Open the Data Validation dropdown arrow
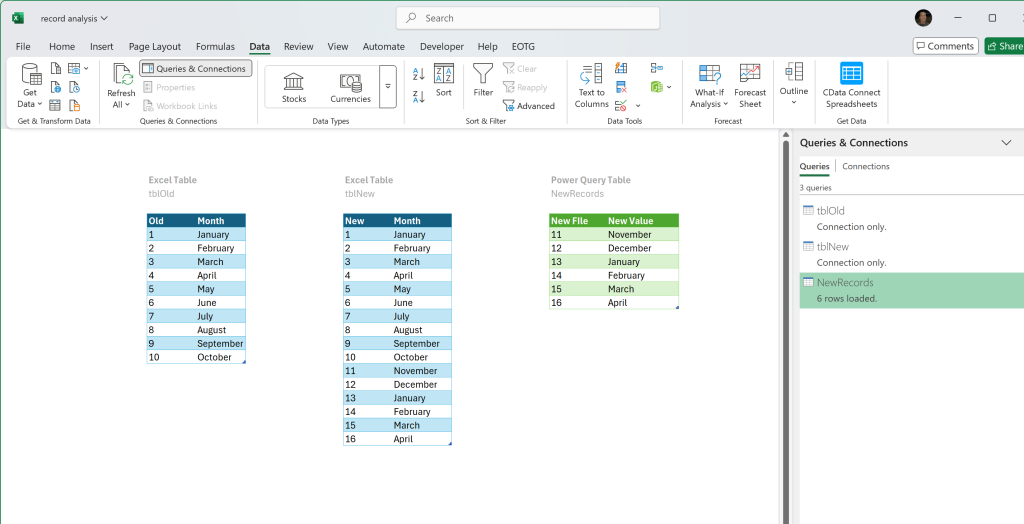 click(638, 106)
